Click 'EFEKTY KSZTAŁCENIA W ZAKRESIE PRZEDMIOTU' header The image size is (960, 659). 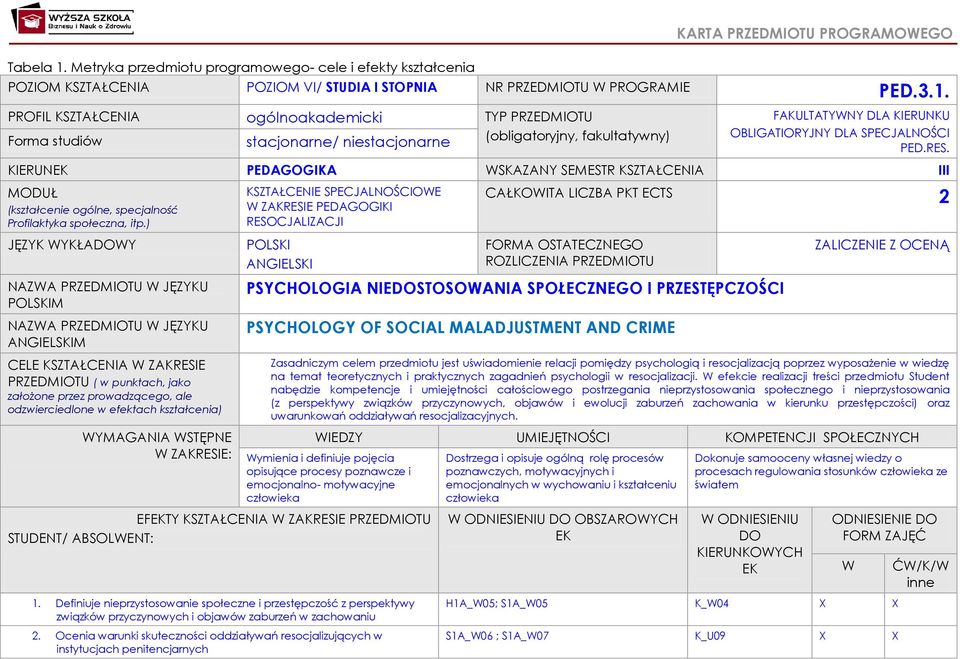(283, 519)
